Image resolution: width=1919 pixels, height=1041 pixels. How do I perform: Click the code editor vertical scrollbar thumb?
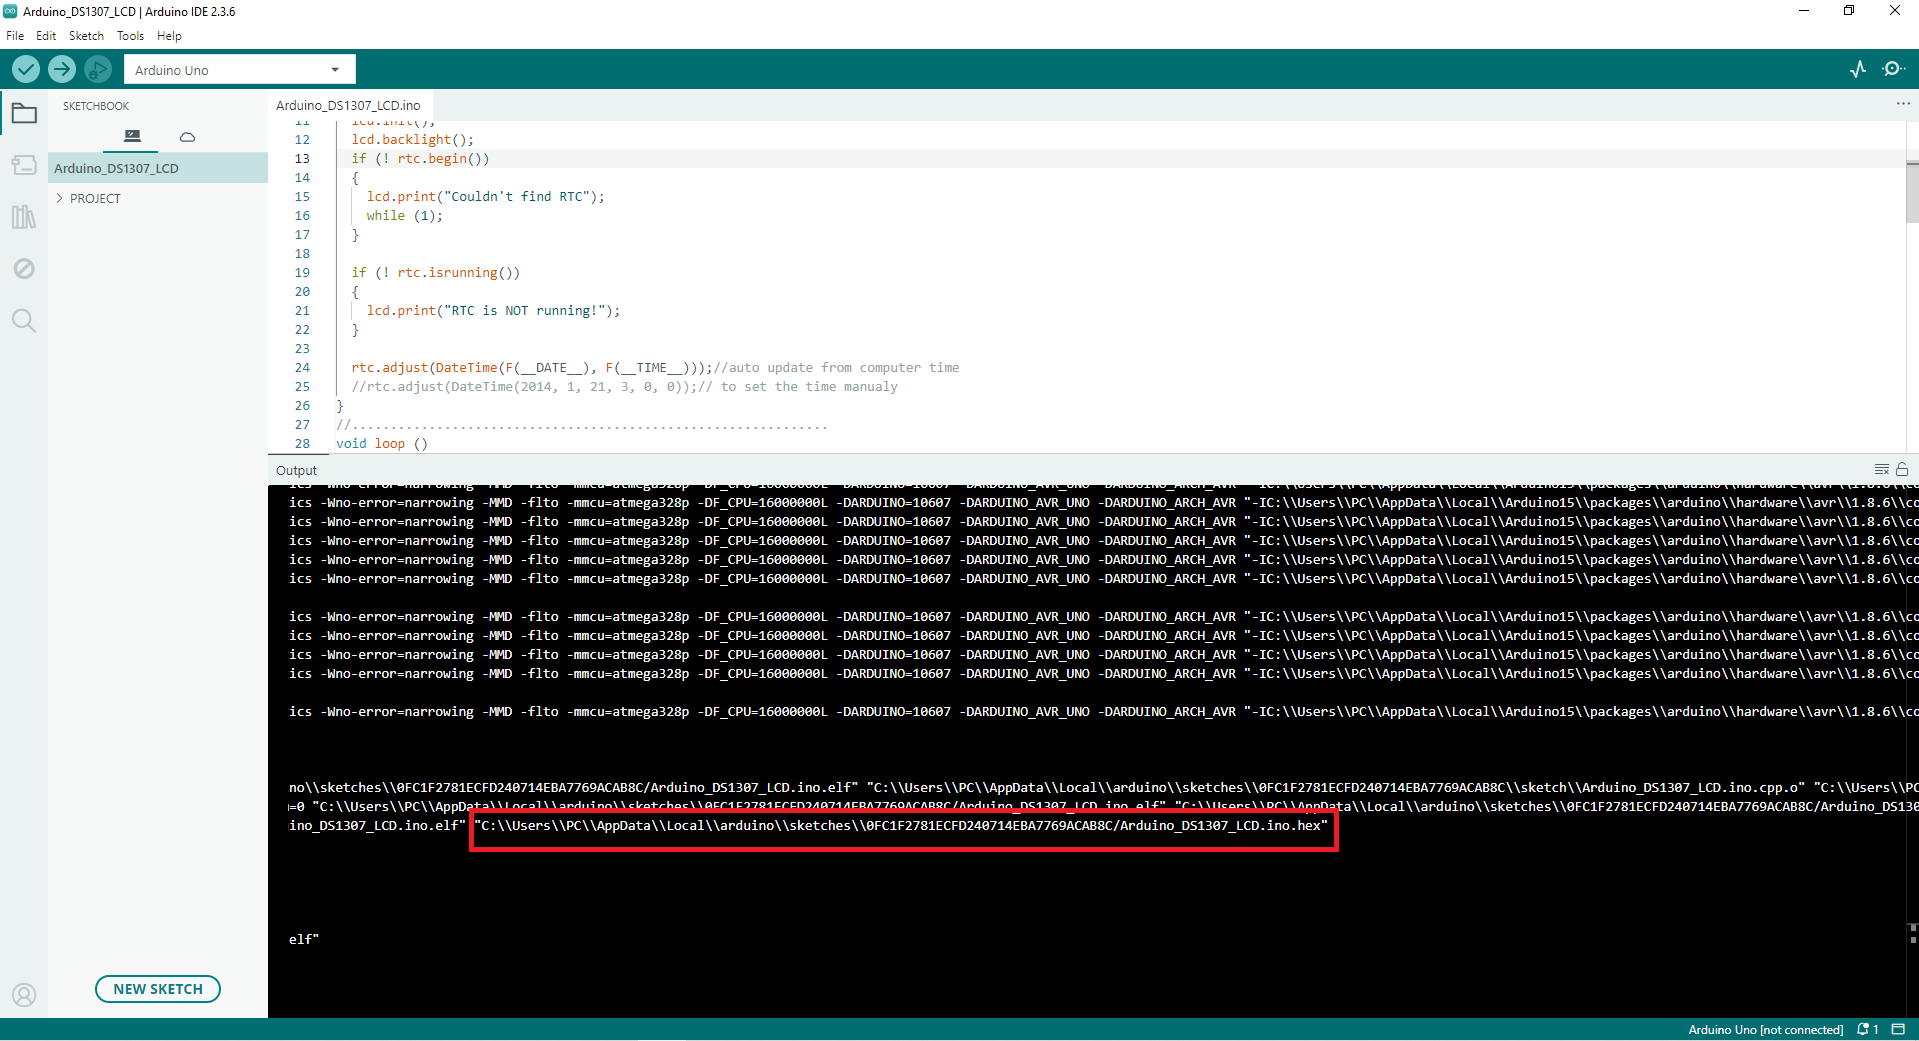pos(1912,191)
